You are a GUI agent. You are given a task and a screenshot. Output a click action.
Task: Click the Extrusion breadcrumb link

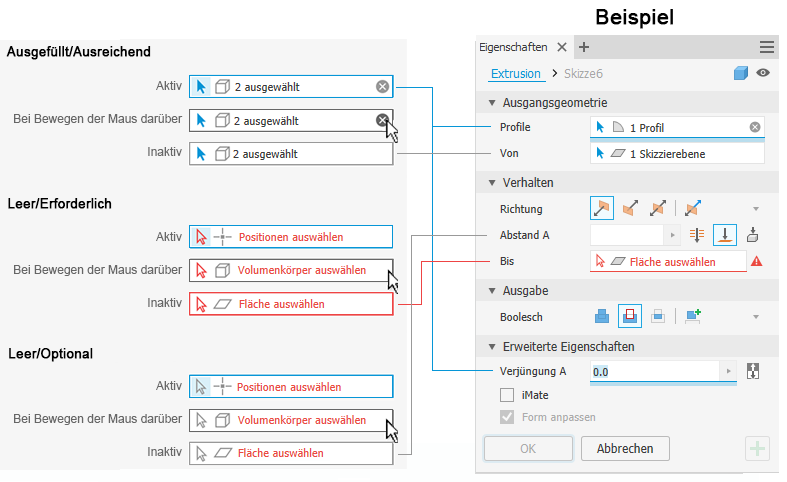(515, 74)
